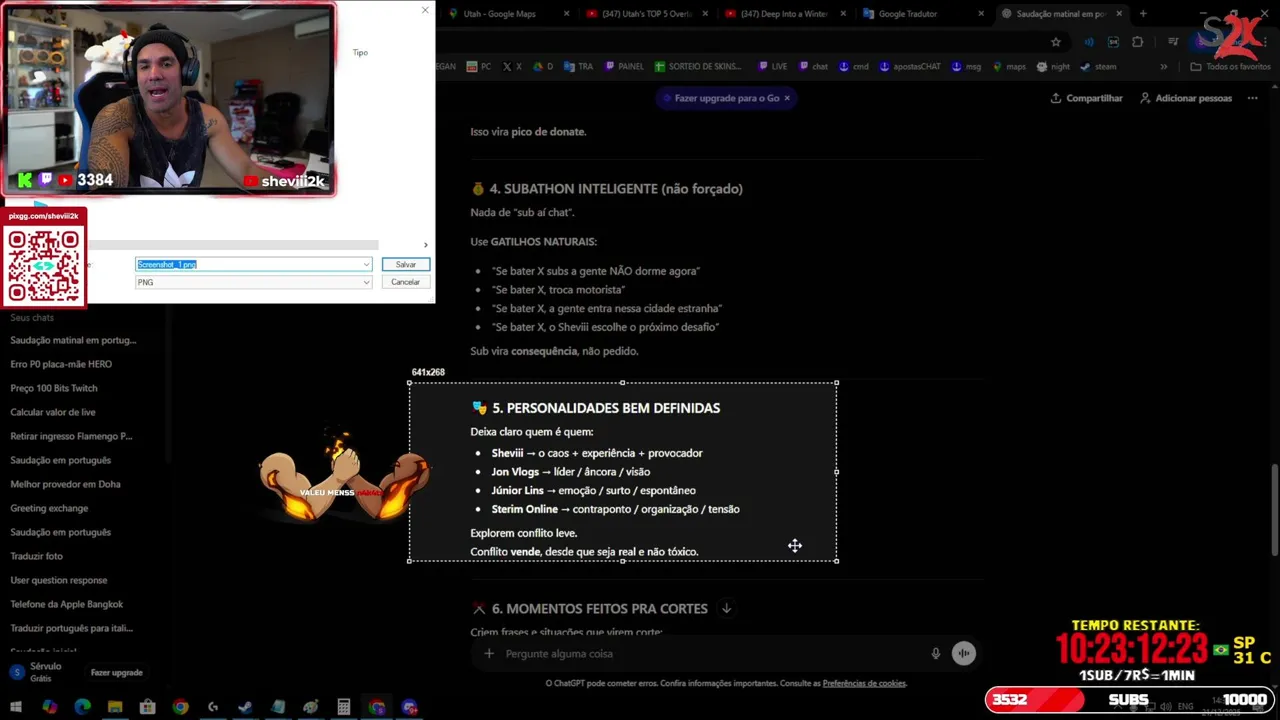The height and width of the screenshot is (720, 1280).
Task: Switch to the Deep Into a Winter tab
Action: [784, 14]
